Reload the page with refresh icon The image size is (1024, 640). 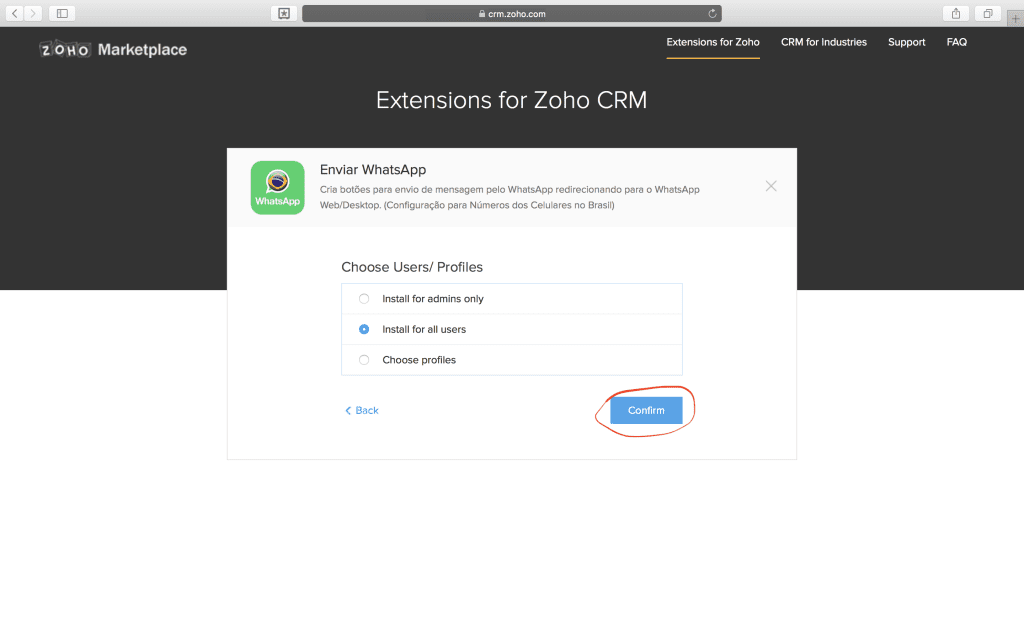[x=712, y=14]
